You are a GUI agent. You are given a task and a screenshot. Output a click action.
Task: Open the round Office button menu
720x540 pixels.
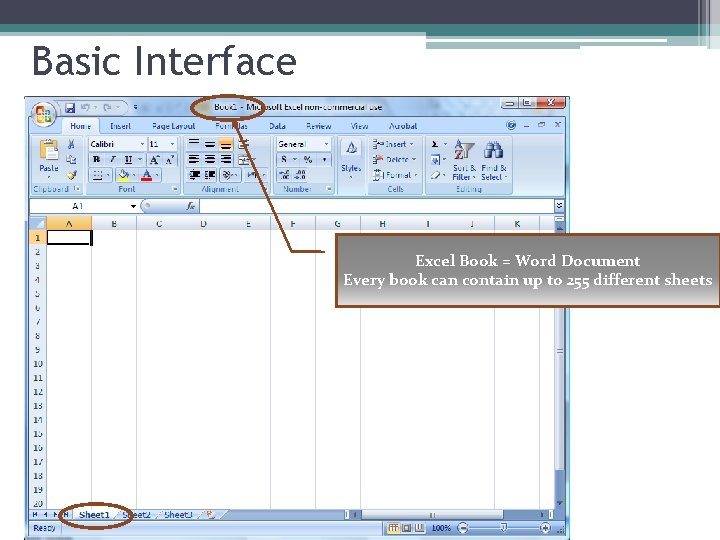pyautogui.click(x=44, y=113)
